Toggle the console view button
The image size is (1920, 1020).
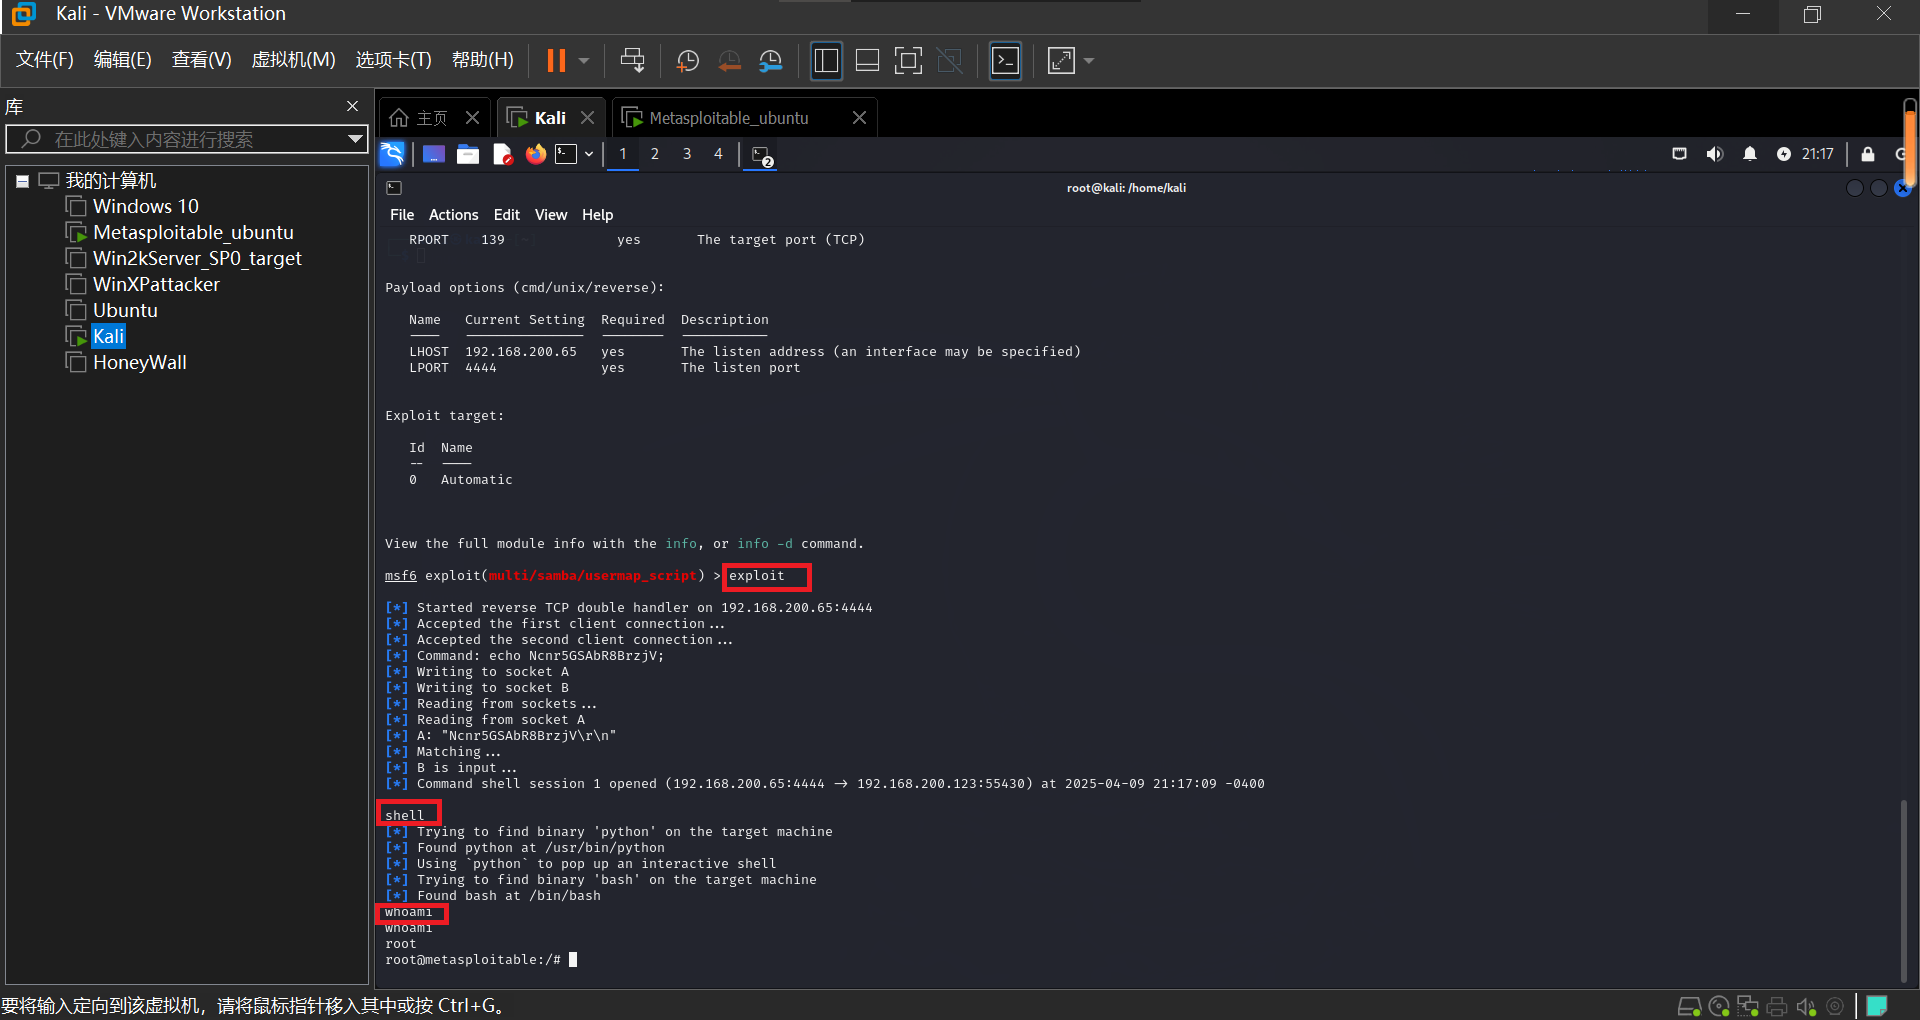pyautogui.click(x=1005, y=61)
